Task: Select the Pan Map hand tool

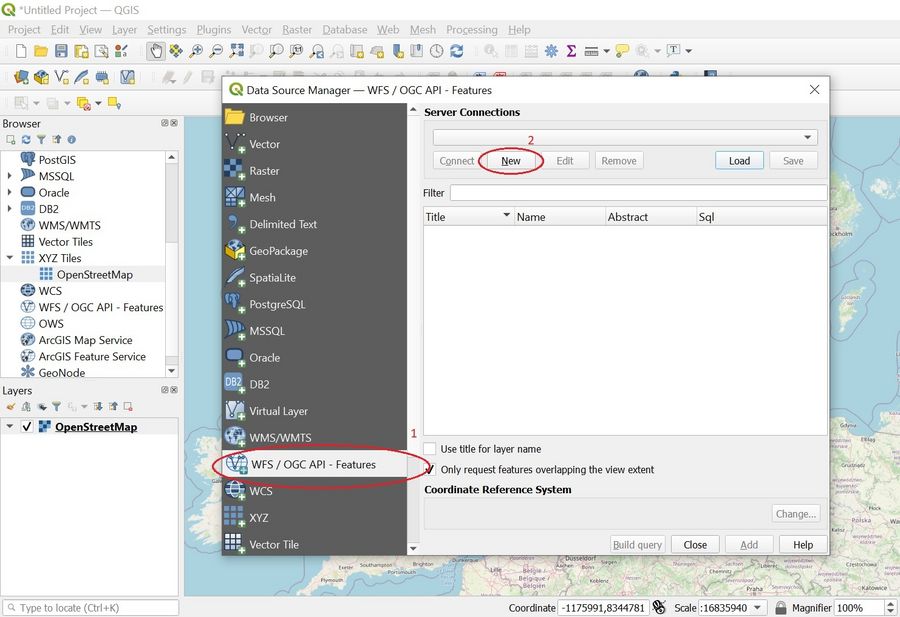Action: (156, 51)
